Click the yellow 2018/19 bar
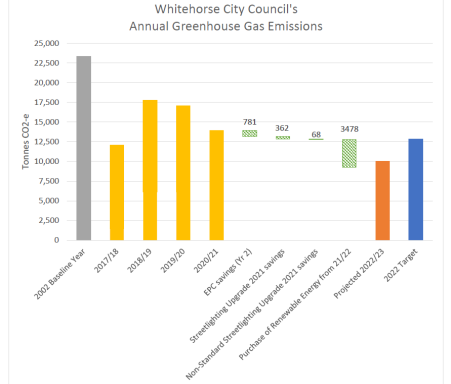 click(150, 170)
